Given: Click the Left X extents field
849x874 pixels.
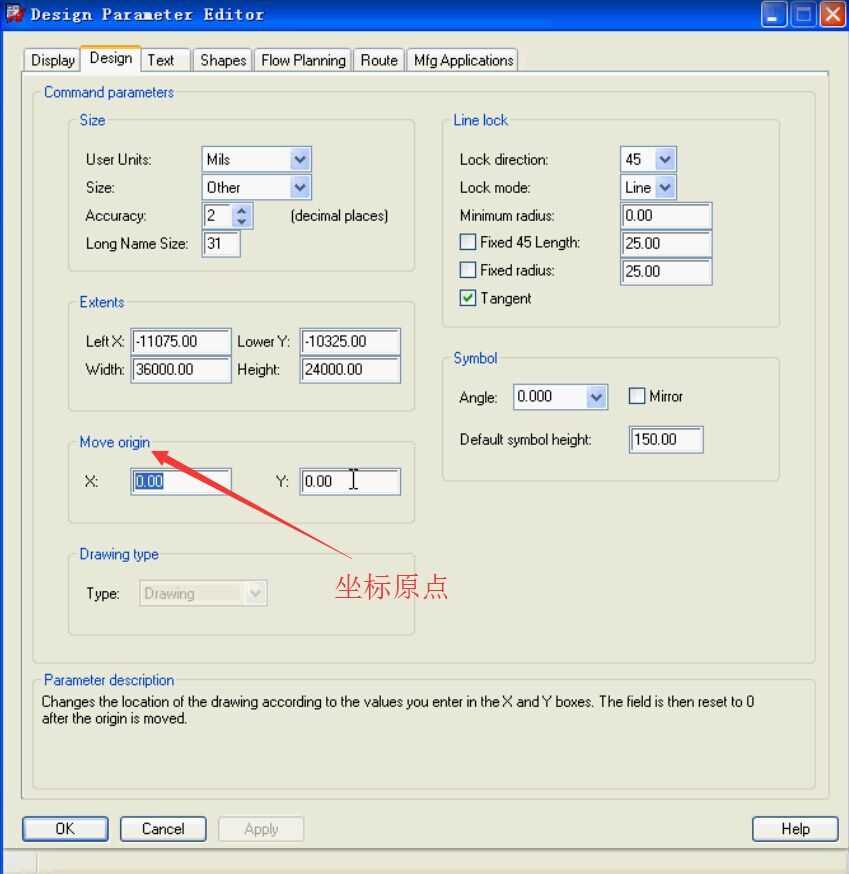Looking at the screenshot, I should coord(181,341).
